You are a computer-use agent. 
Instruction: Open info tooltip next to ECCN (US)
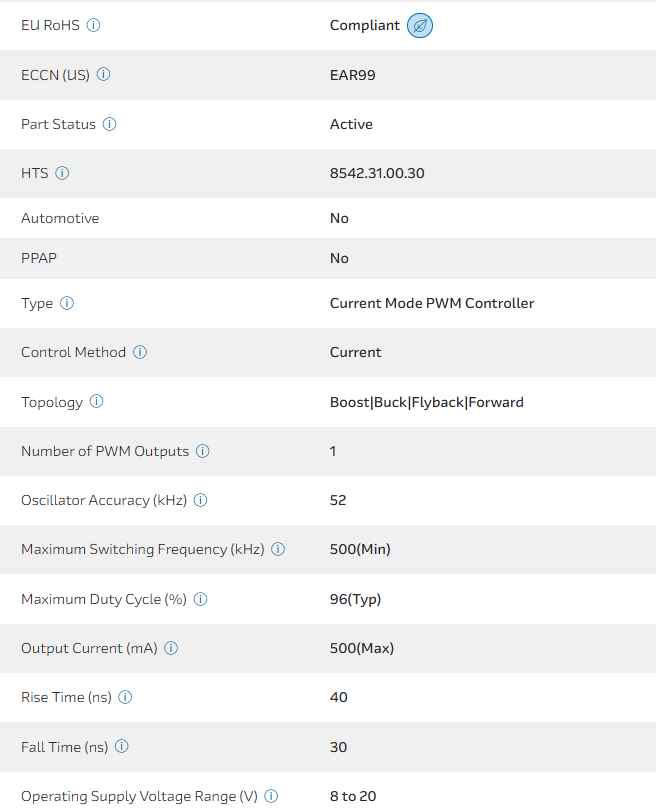[x=104, y=74]
